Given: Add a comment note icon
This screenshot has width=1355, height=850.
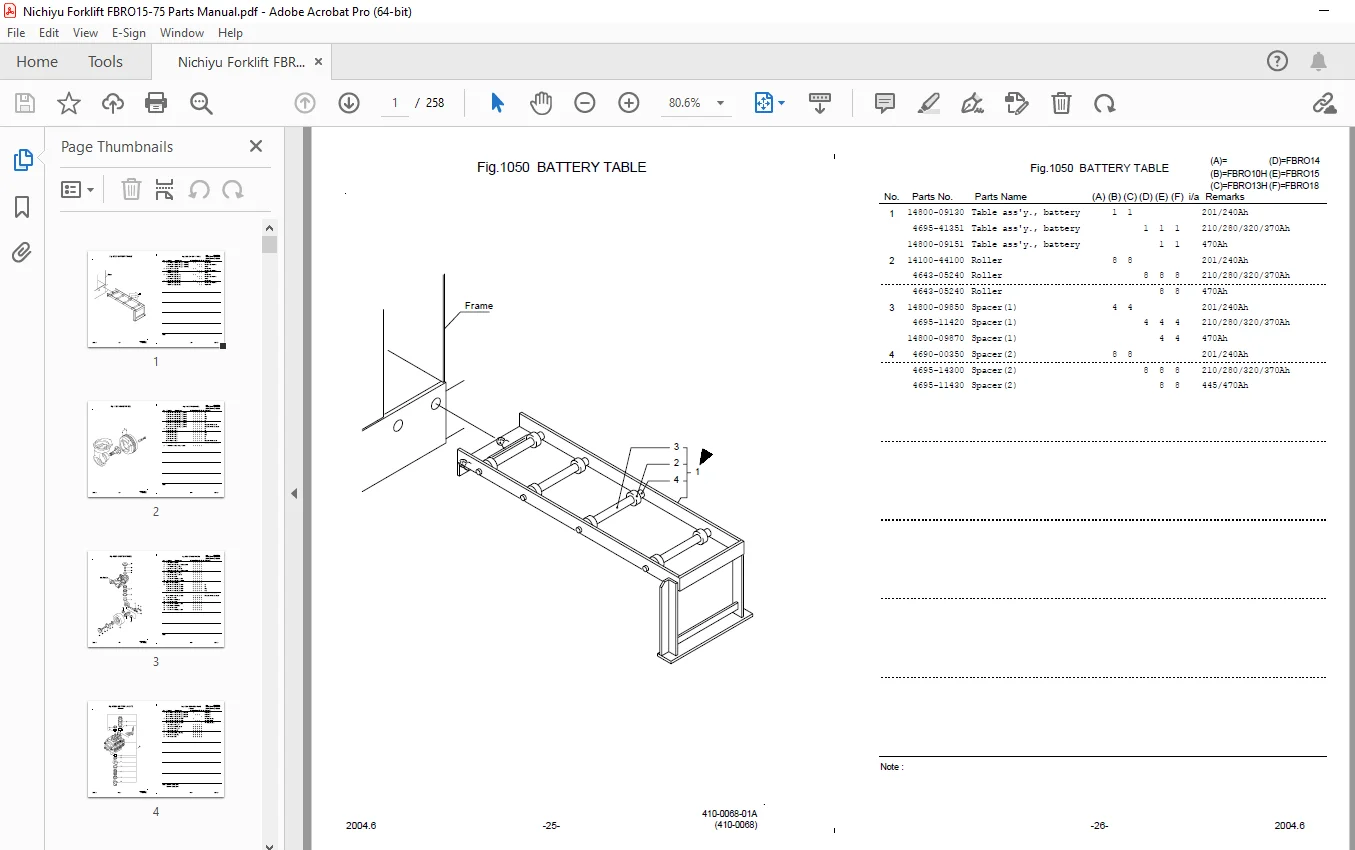Looking at the screenshot, I should [x=885, y=103].
